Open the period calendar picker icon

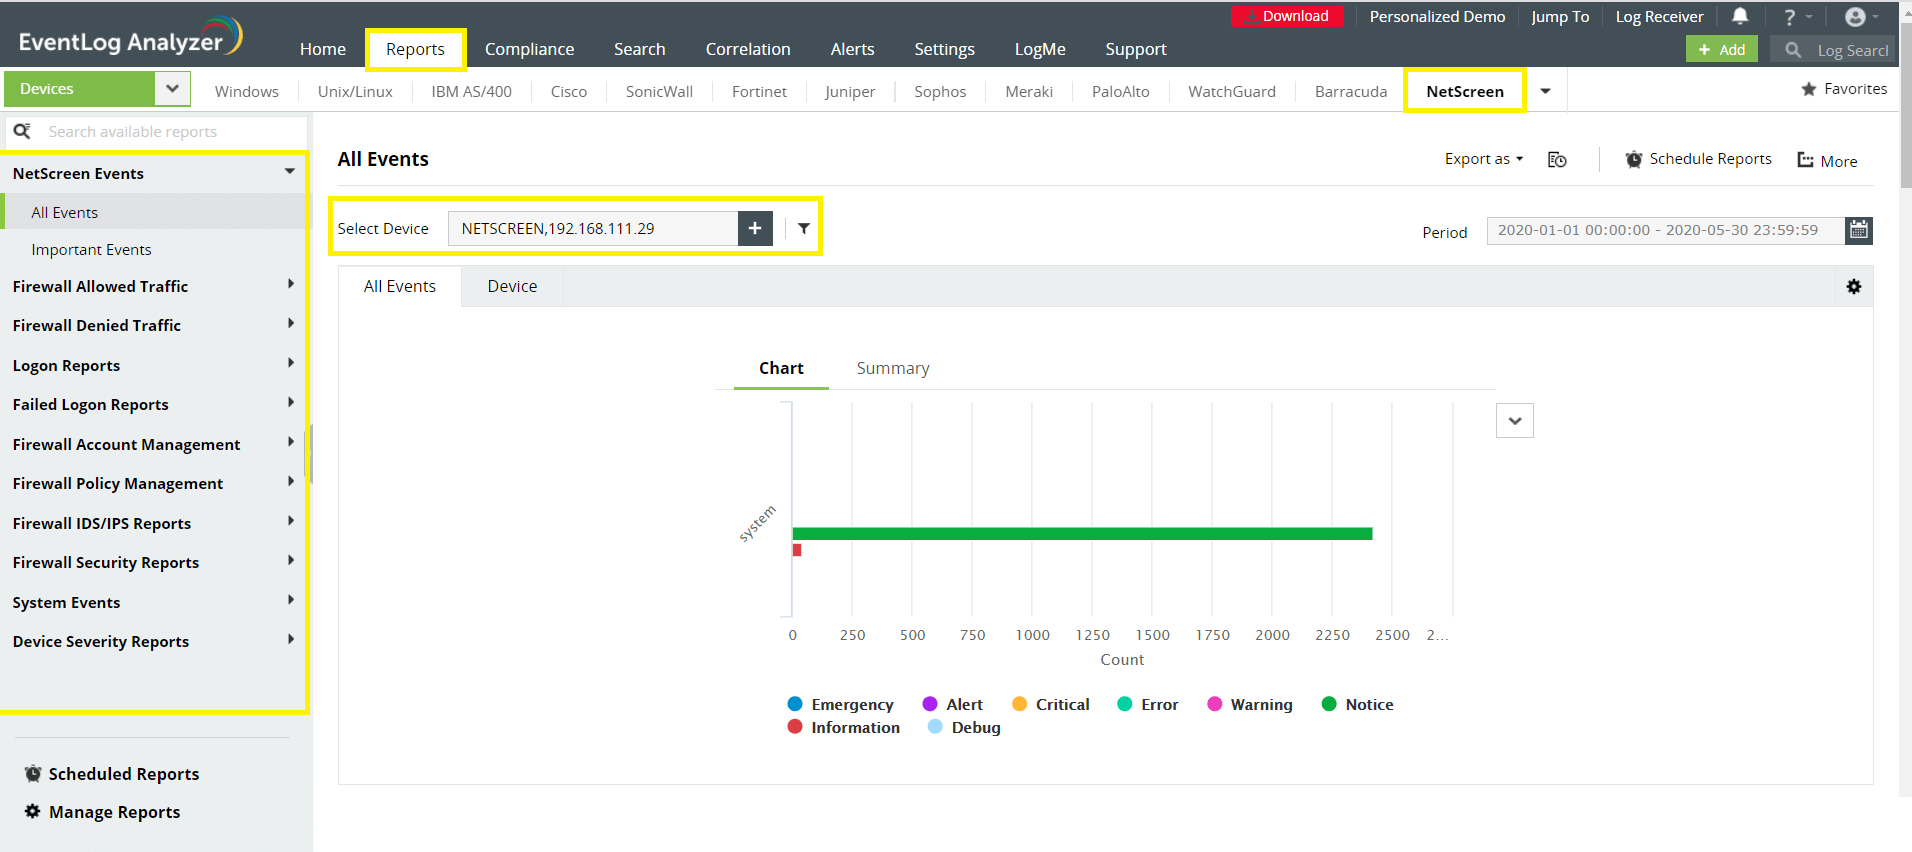click(1859, 230)
